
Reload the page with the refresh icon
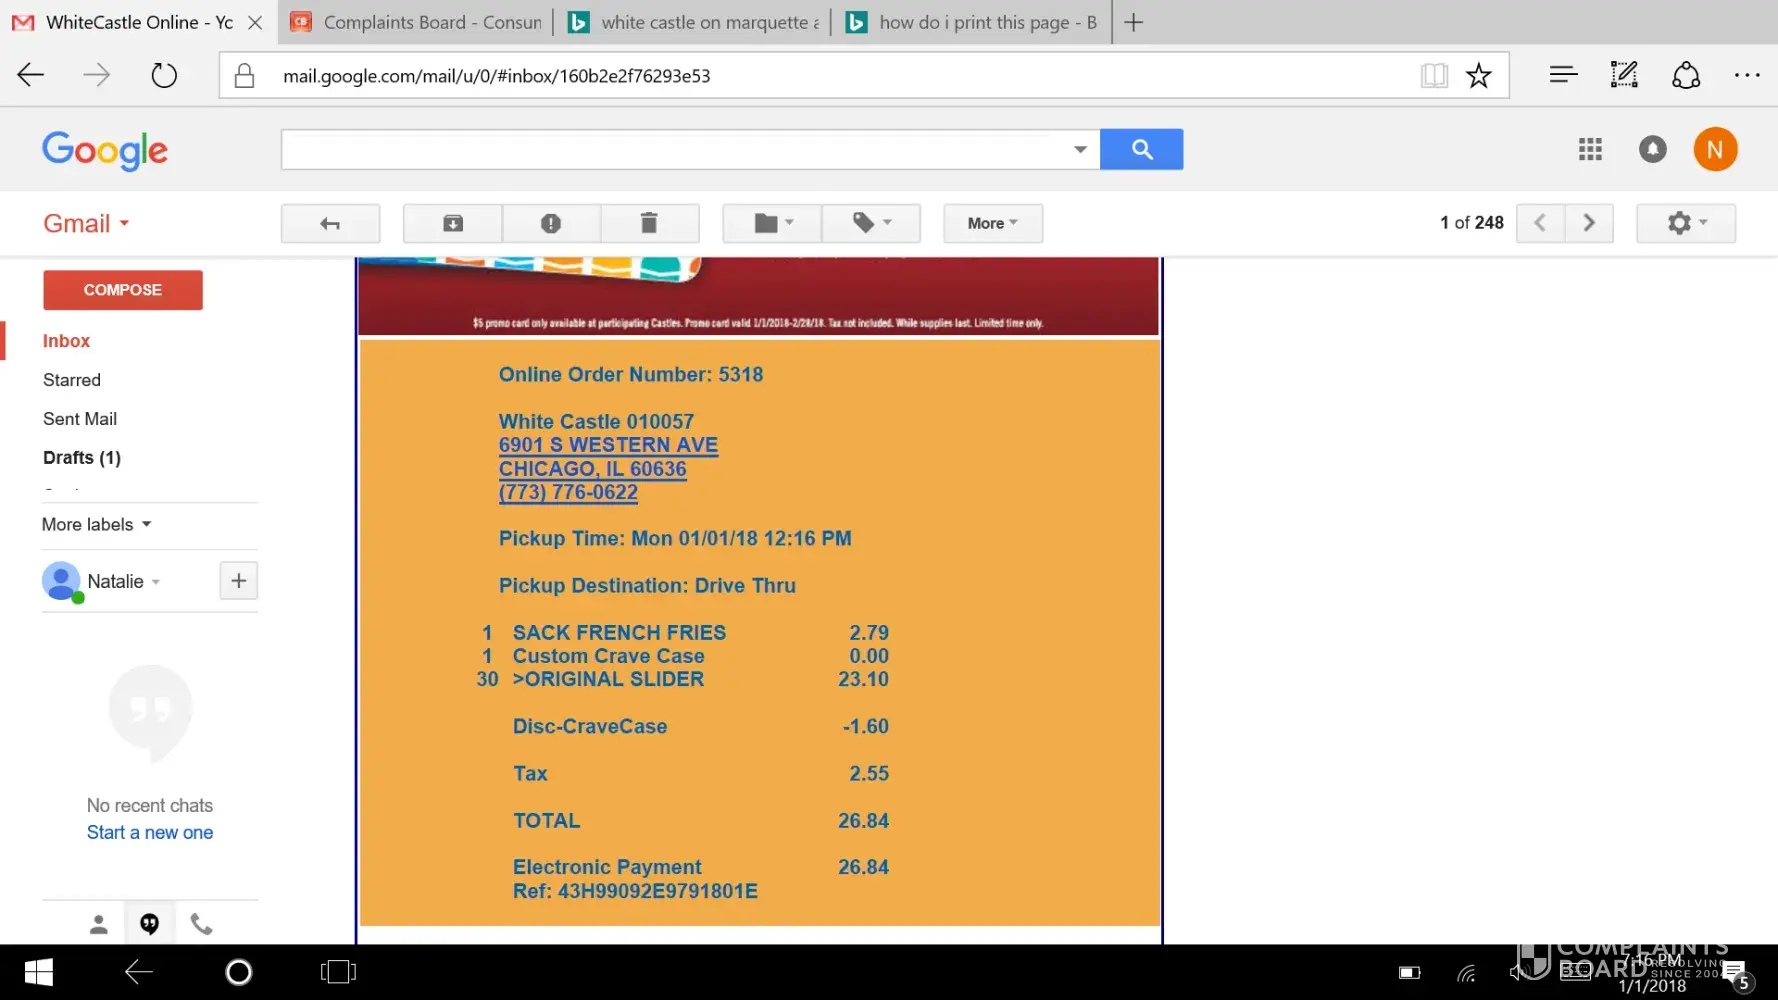(164, 75)
